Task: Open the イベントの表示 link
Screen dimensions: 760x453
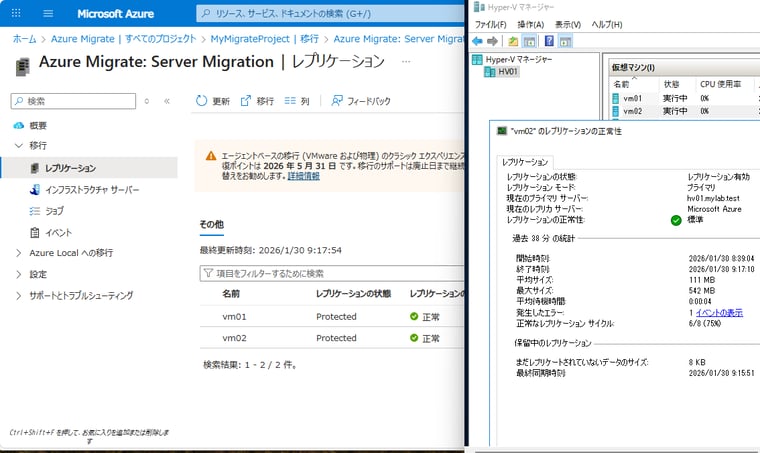Action: [719, 312]
